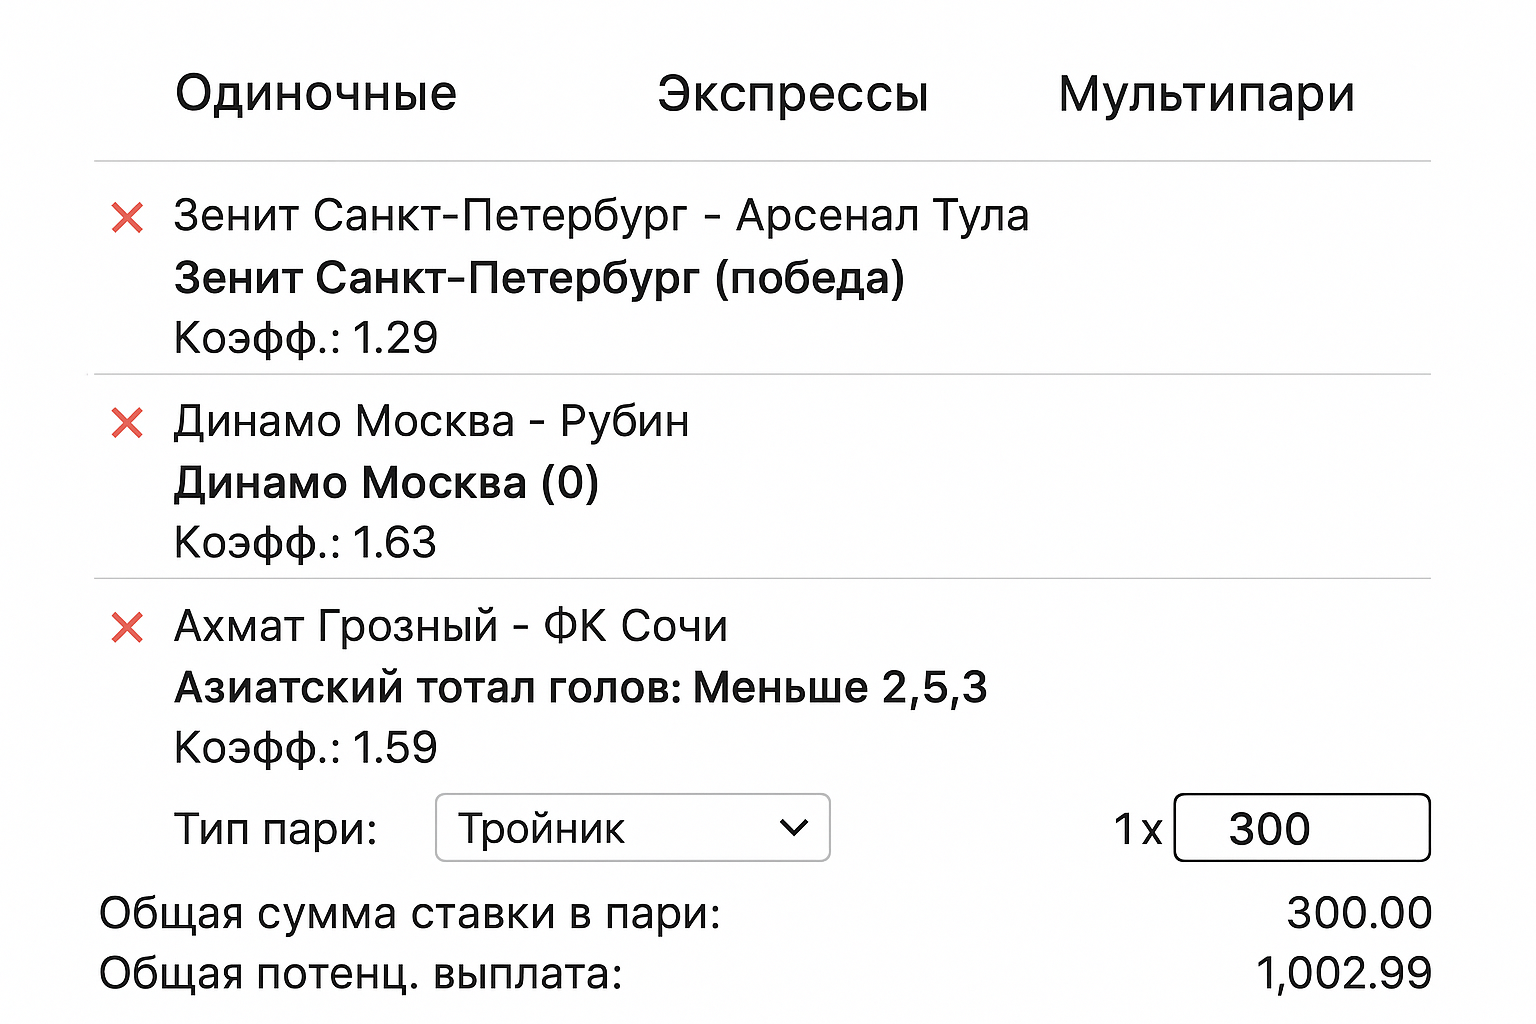Click the stake amount field showing 300
1536x1024 pixels.
coord(1301,827)
